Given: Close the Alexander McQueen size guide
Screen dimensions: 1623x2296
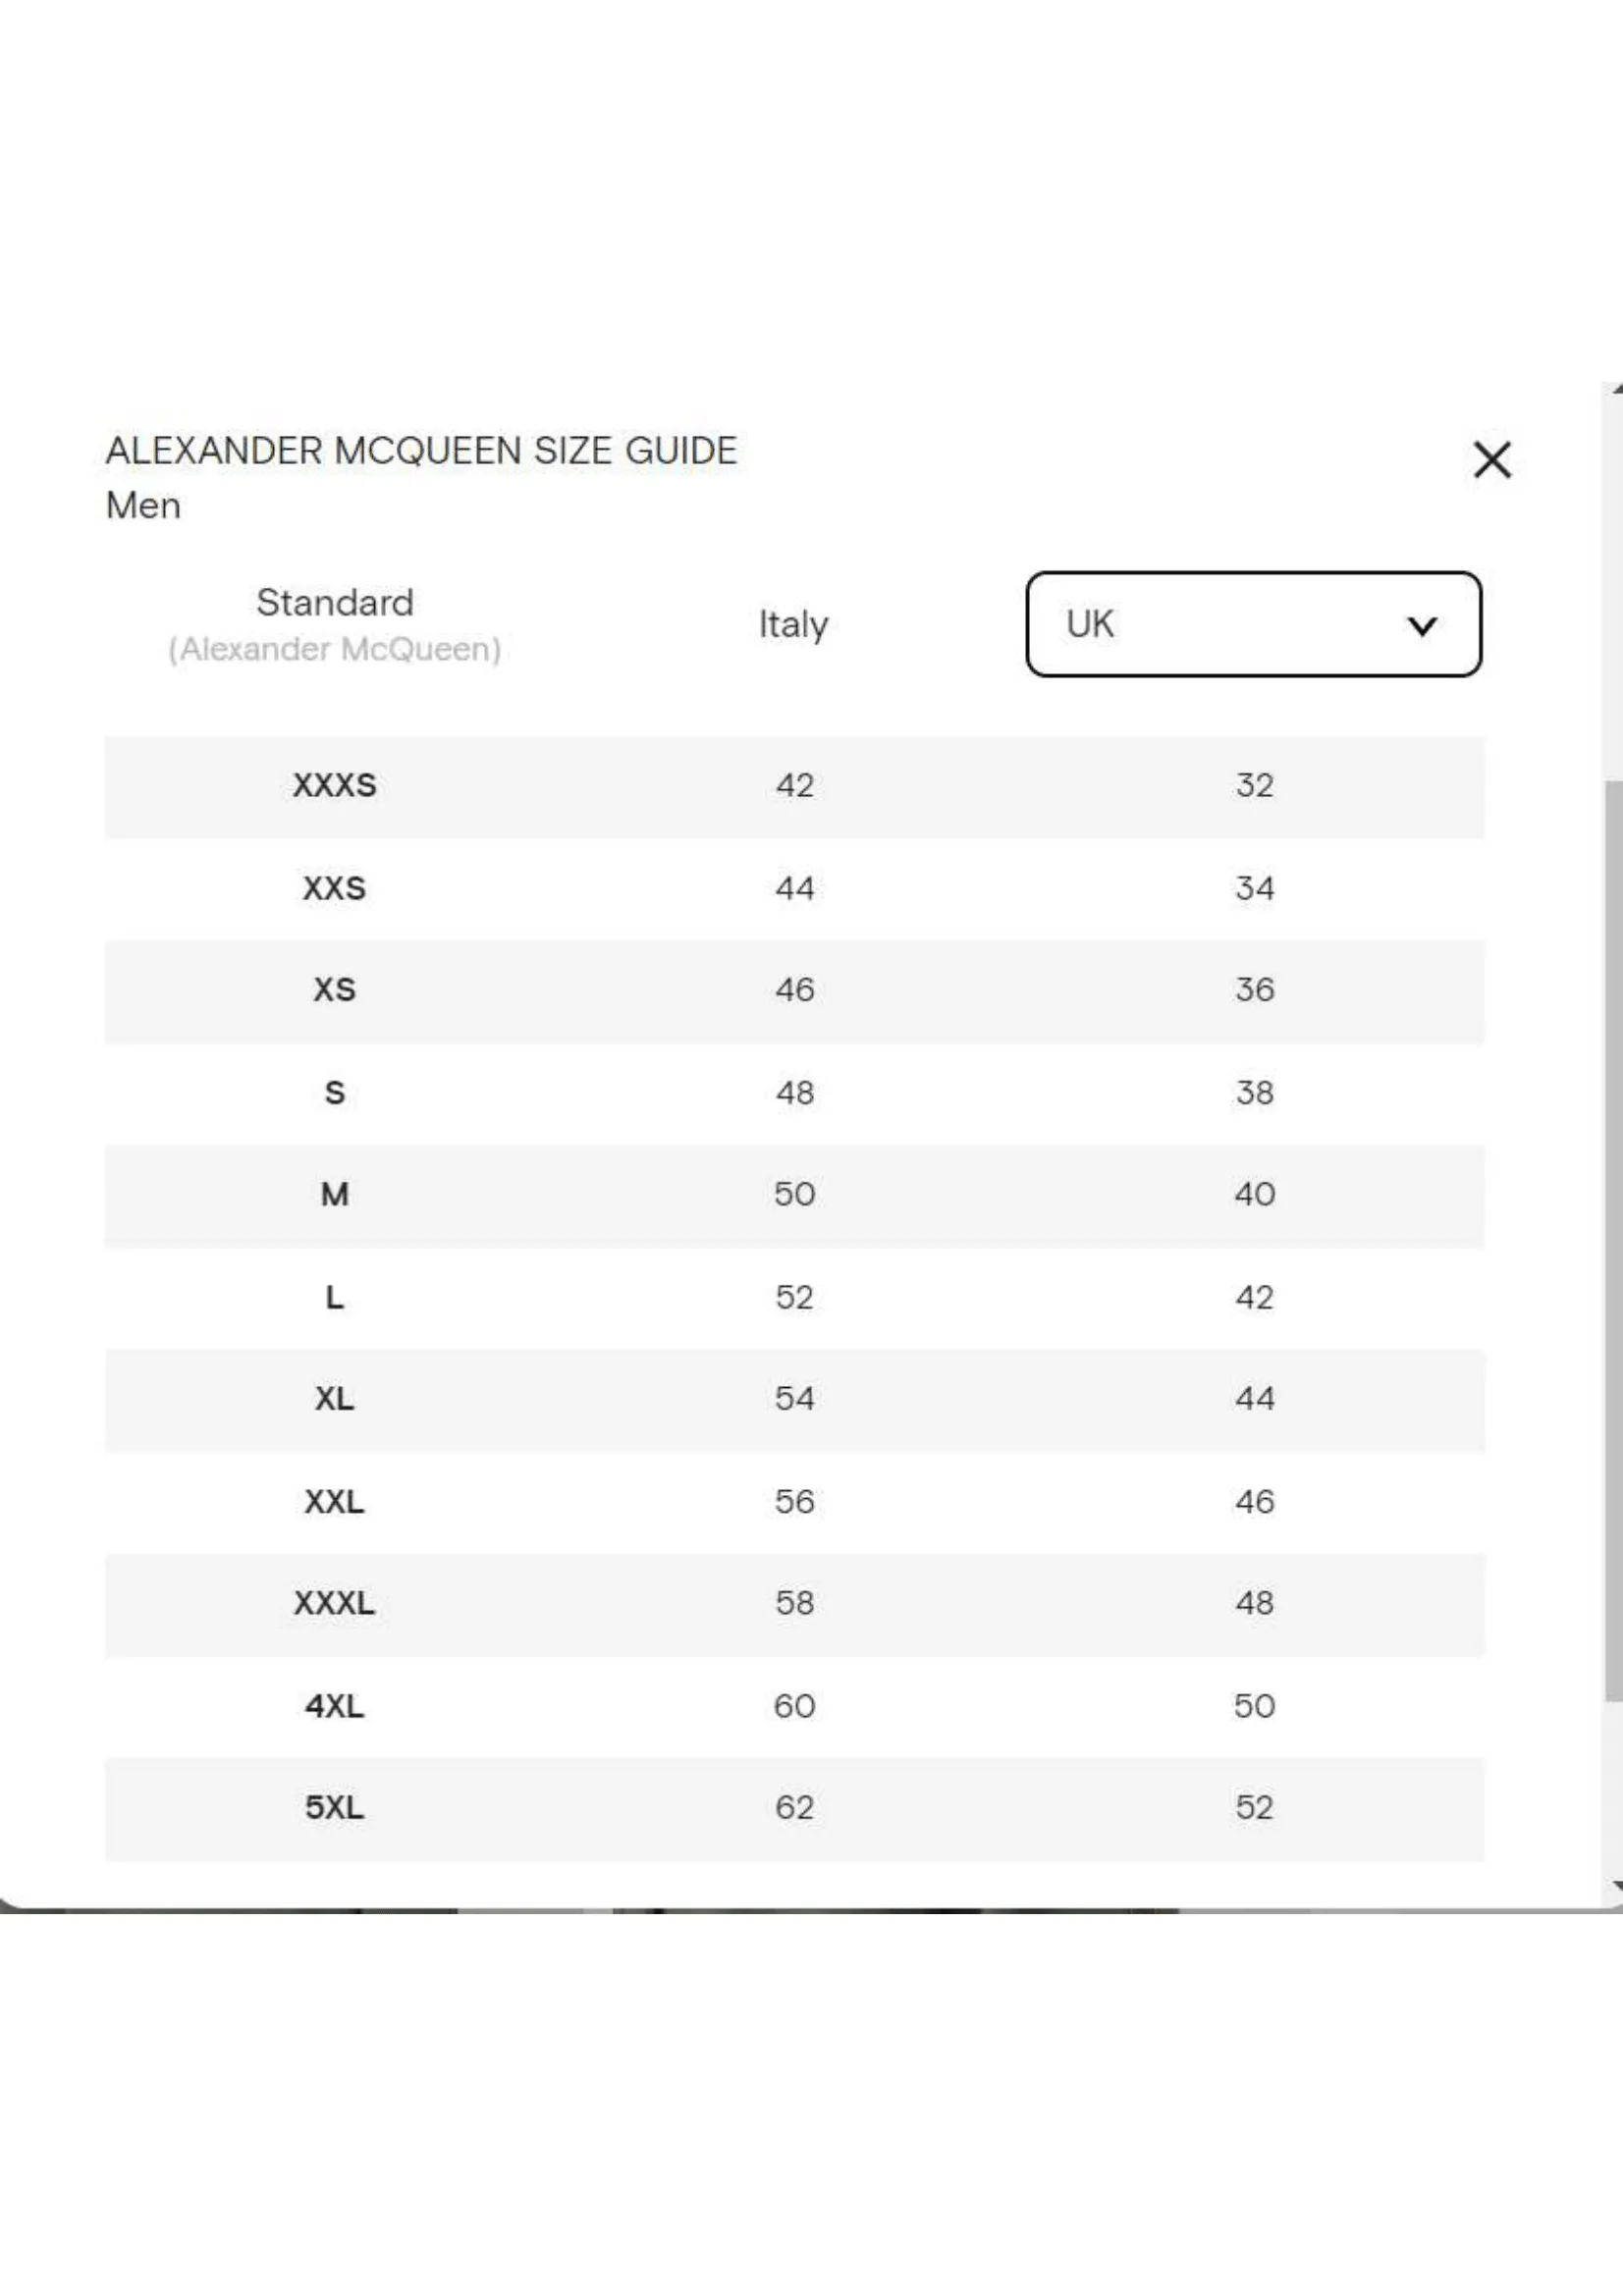Looking at the screenshot, I should pos(1491,460).
